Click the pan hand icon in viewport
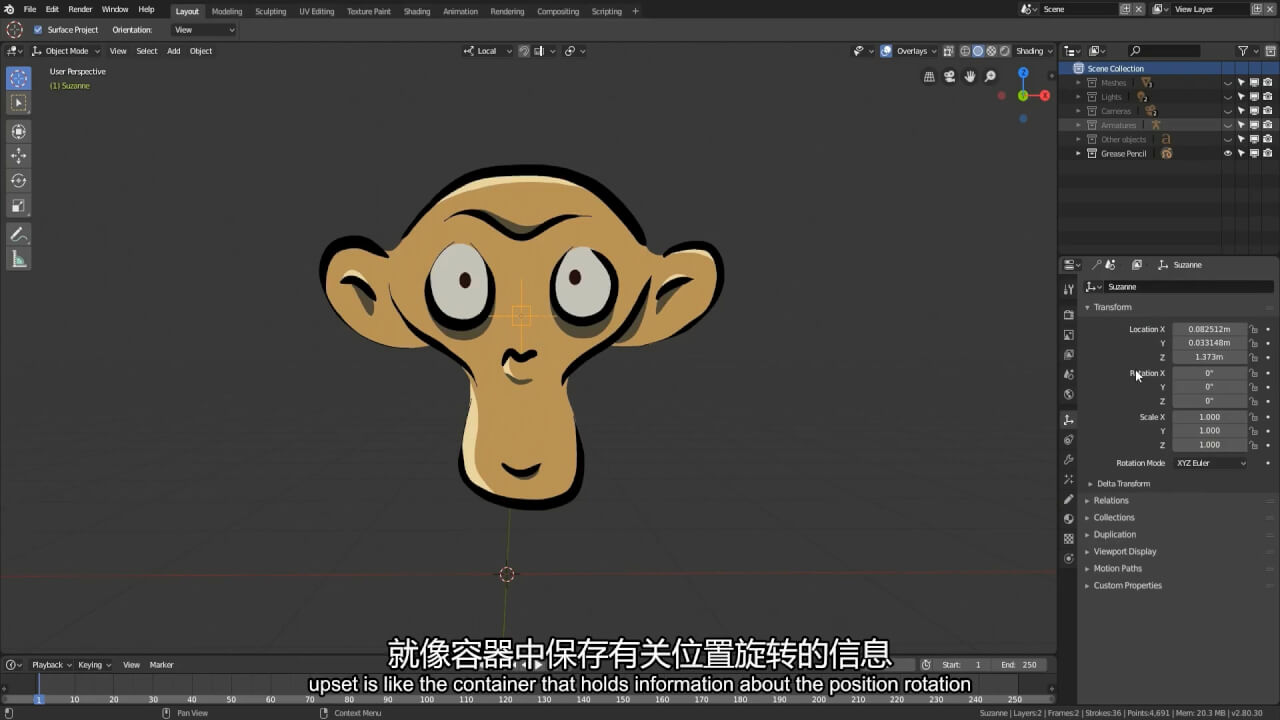The image size is (1280, 720). coord(970,77)
